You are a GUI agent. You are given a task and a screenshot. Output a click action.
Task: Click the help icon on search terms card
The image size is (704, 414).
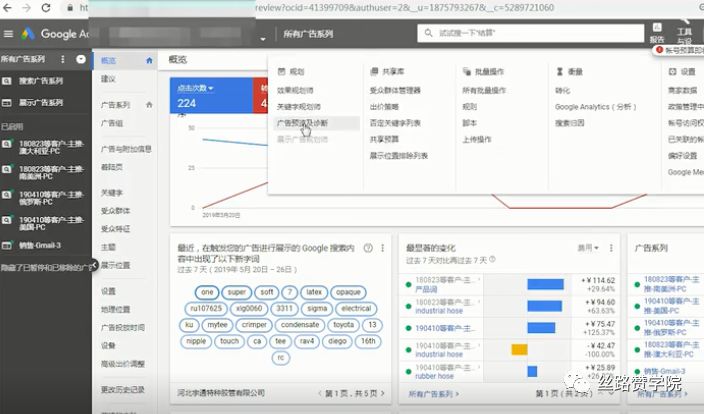pos(368,248)
